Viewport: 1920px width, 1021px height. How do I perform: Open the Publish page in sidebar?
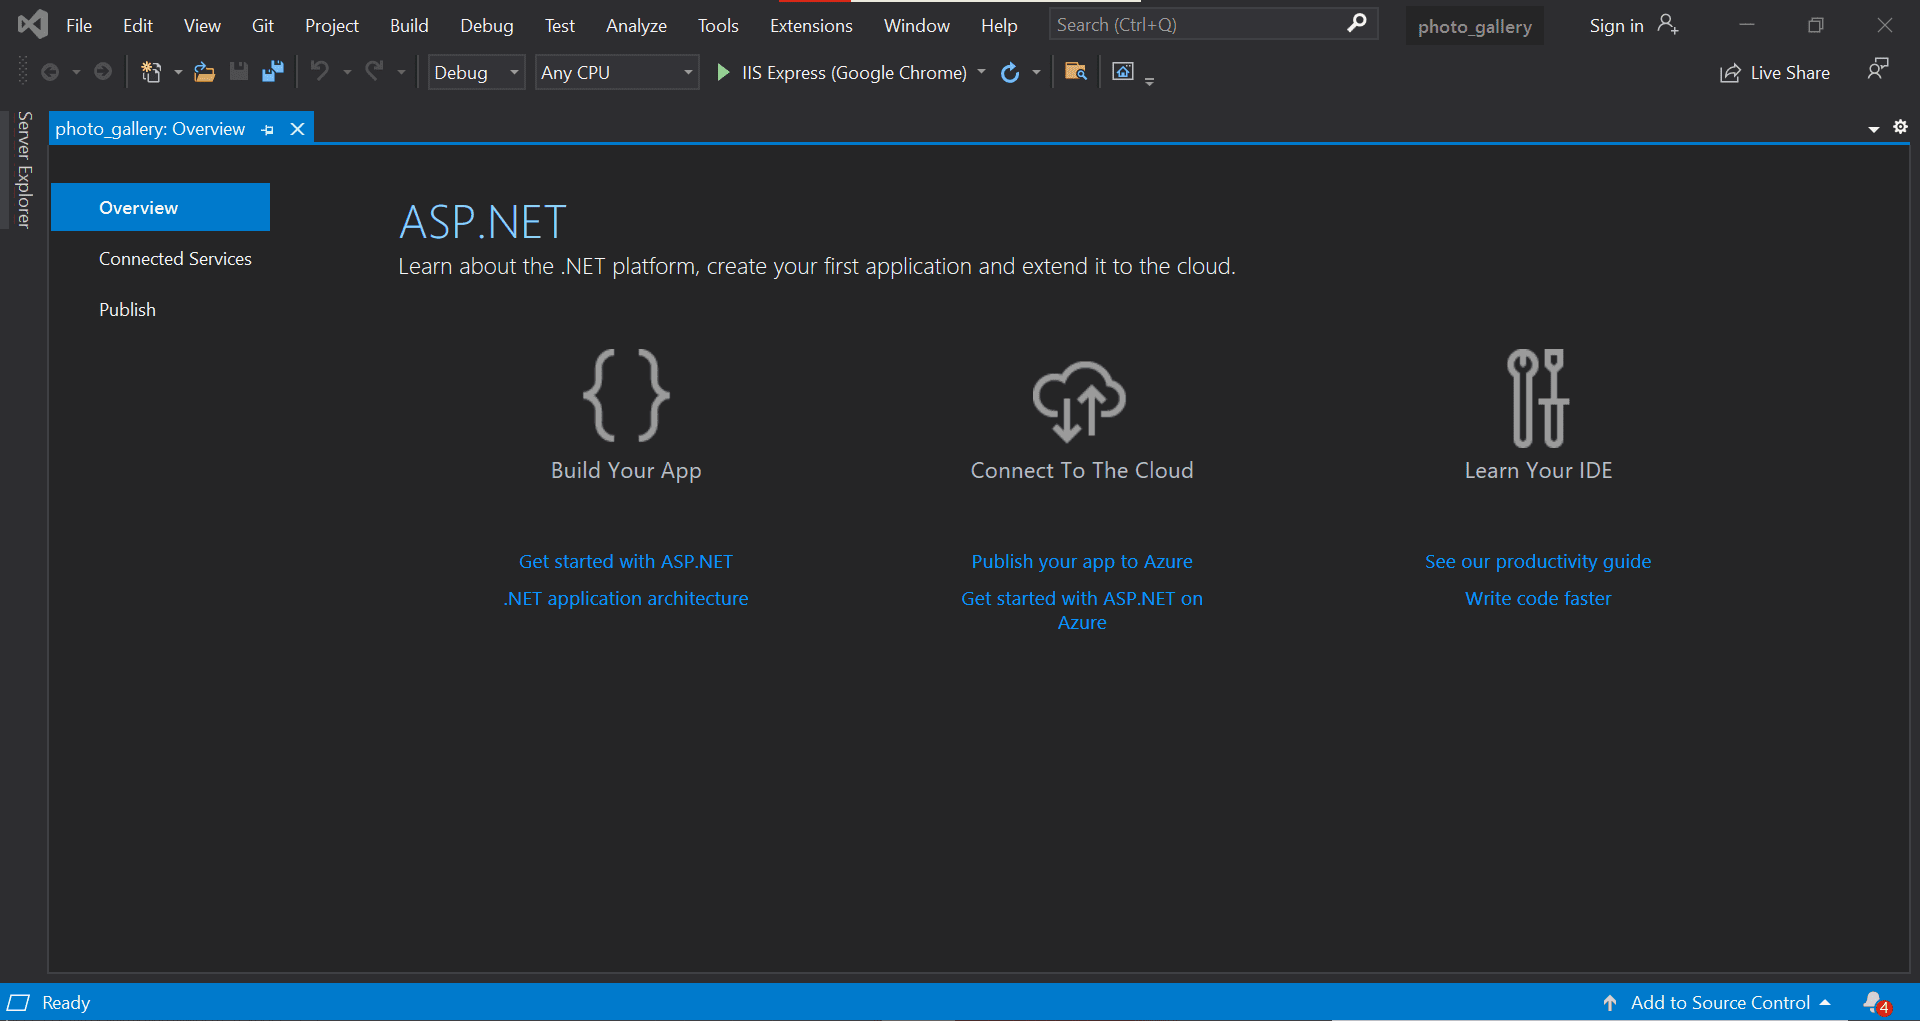127,310
